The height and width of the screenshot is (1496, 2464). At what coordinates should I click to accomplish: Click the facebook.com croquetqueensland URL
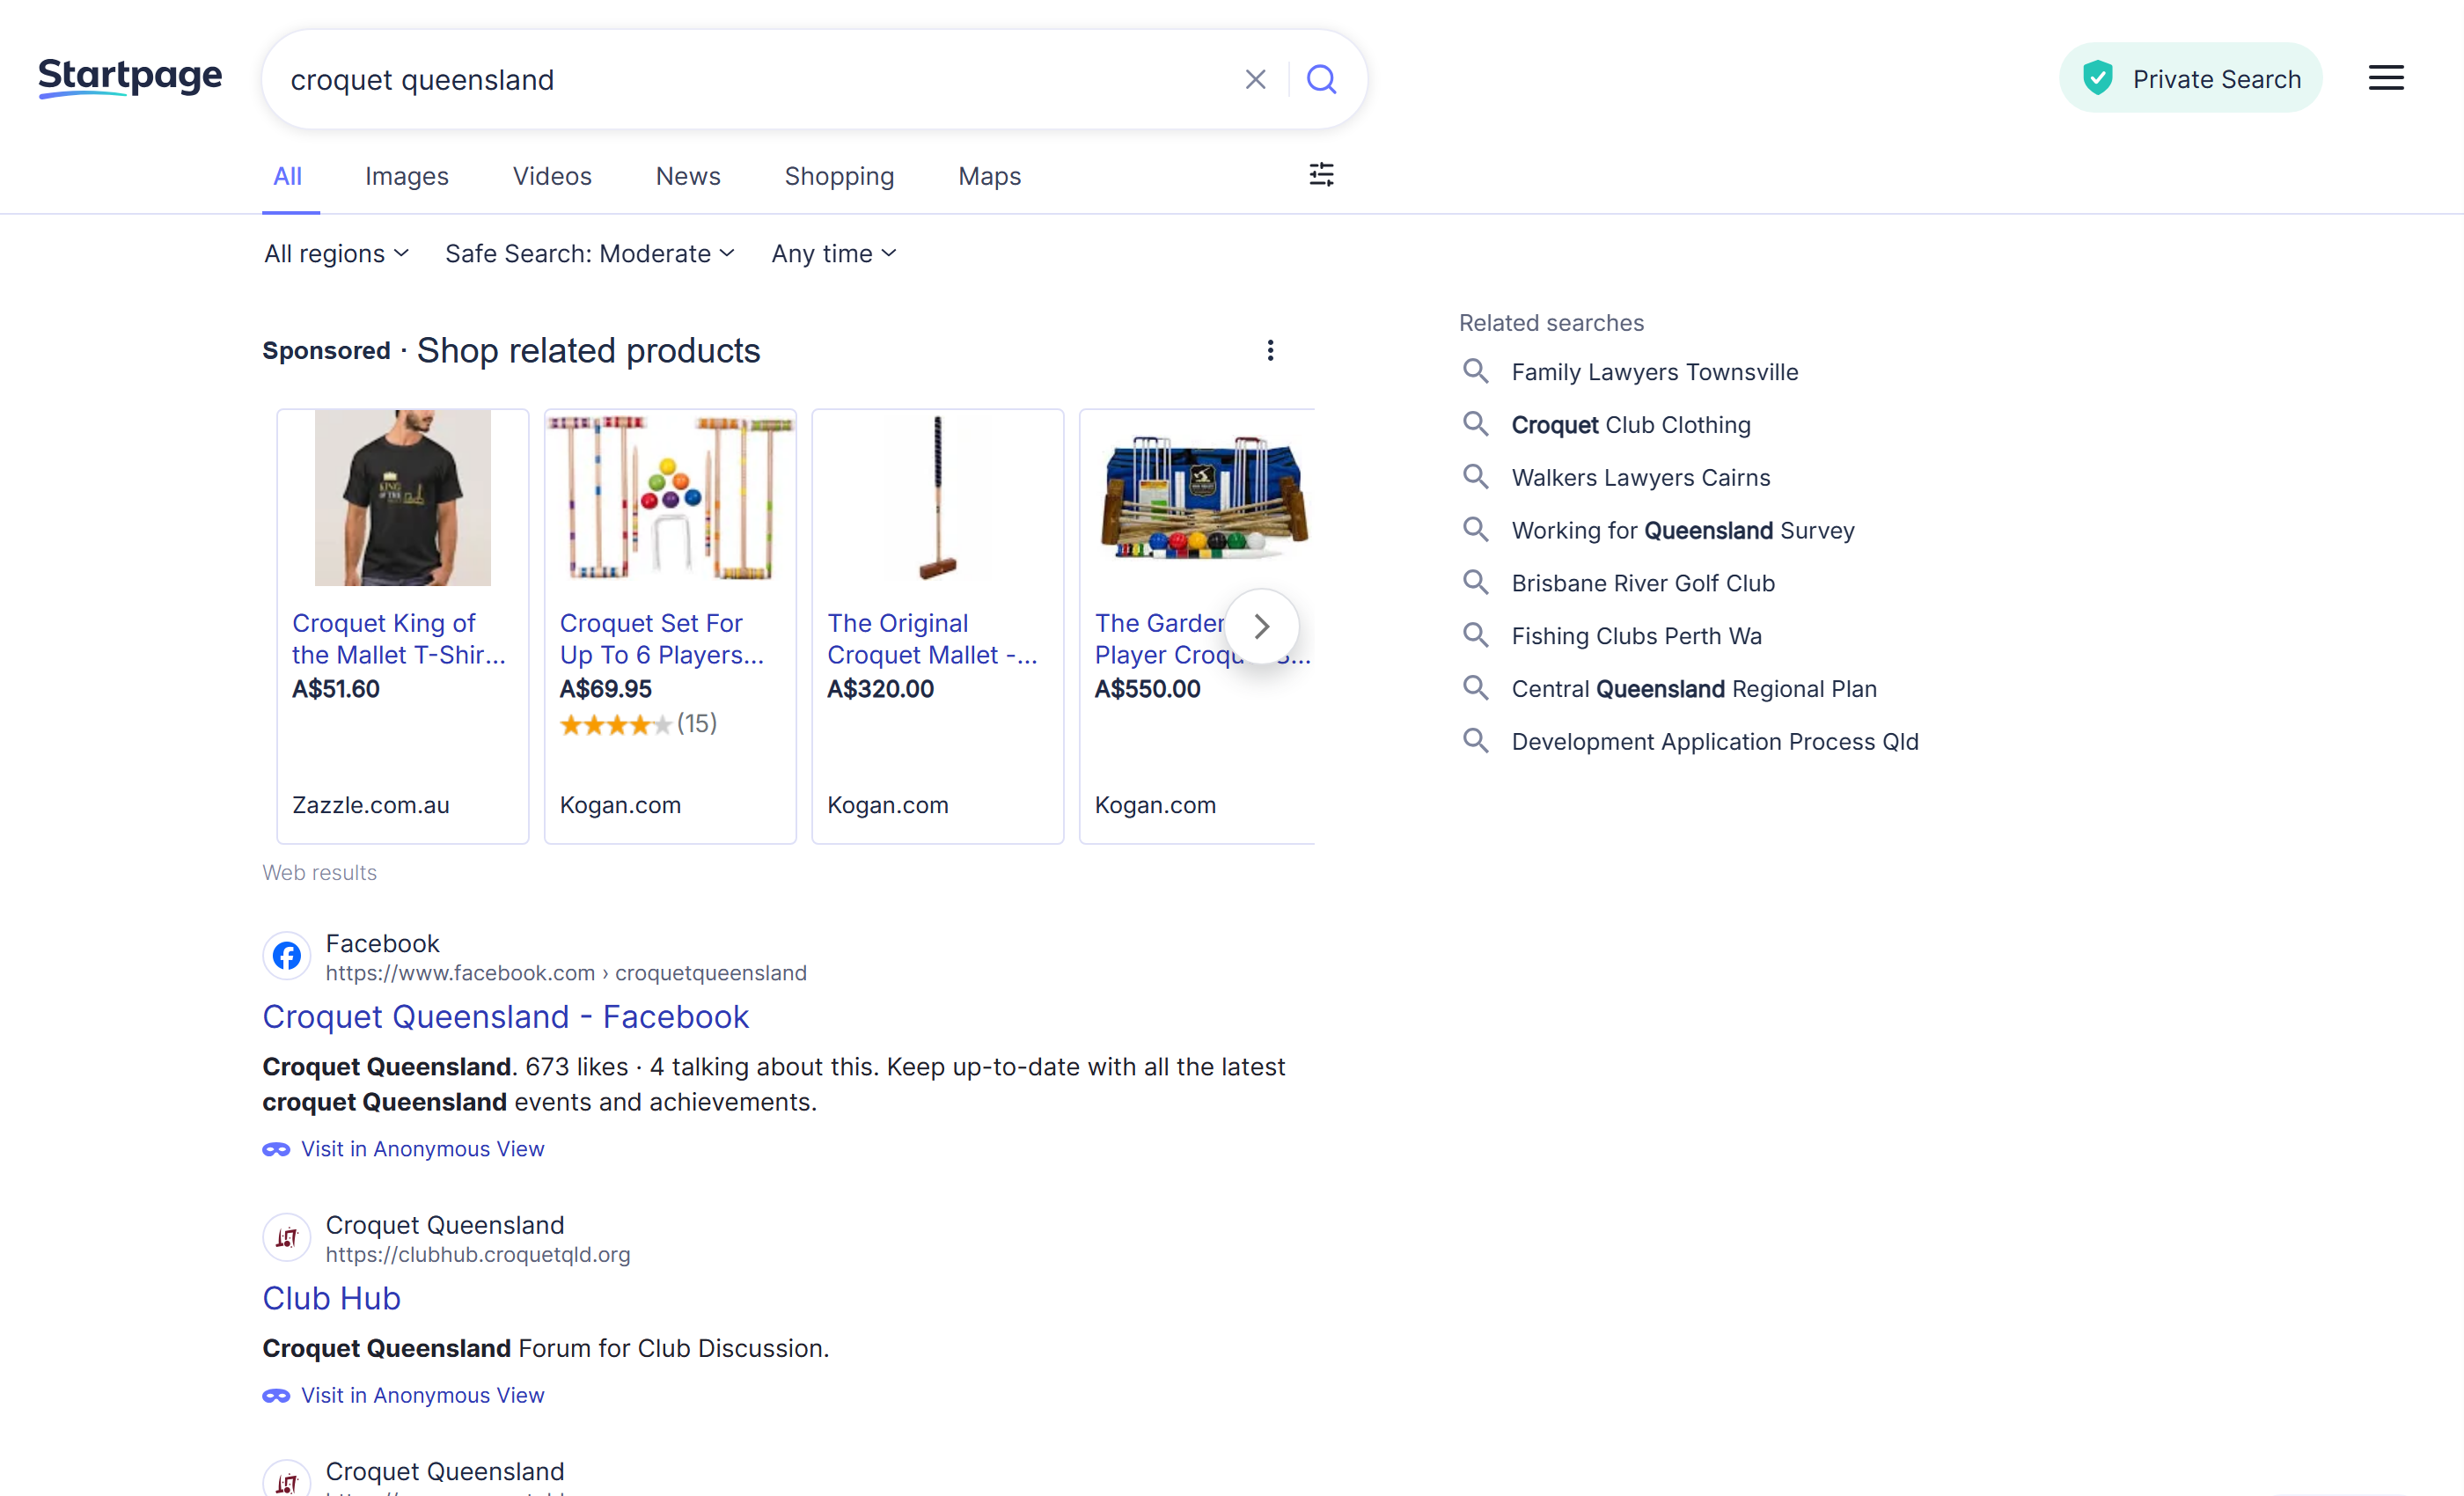click(566, 973)
